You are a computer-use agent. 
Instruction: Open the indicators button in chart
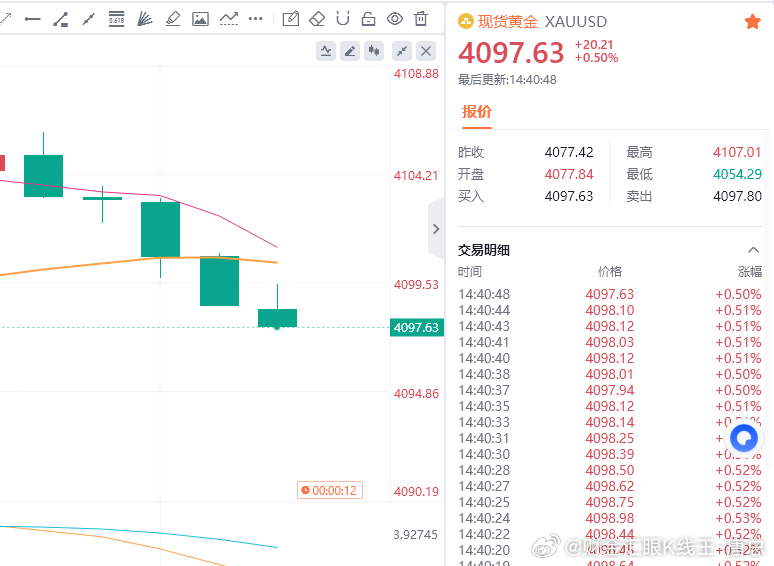click(326, 51)
